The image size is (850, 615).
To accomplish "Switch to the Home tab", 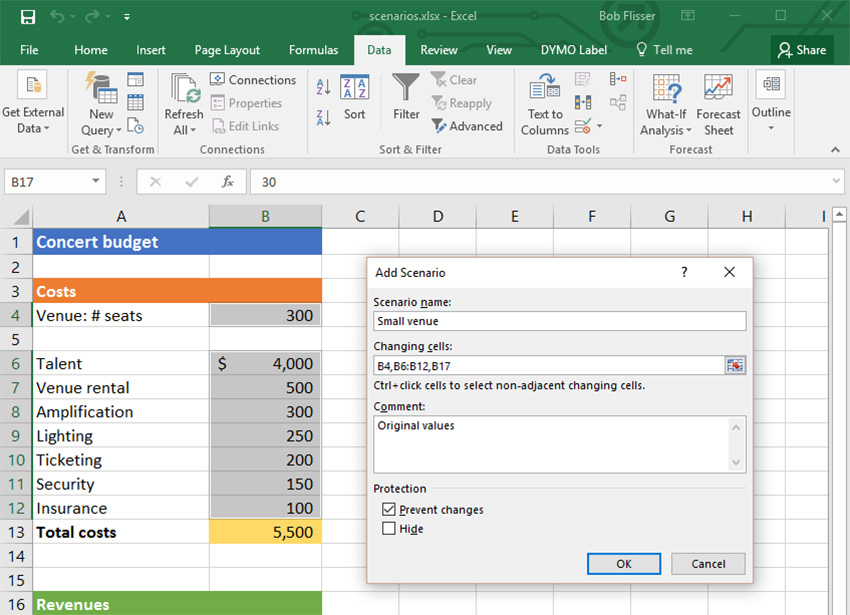I will tap(91, 50).
